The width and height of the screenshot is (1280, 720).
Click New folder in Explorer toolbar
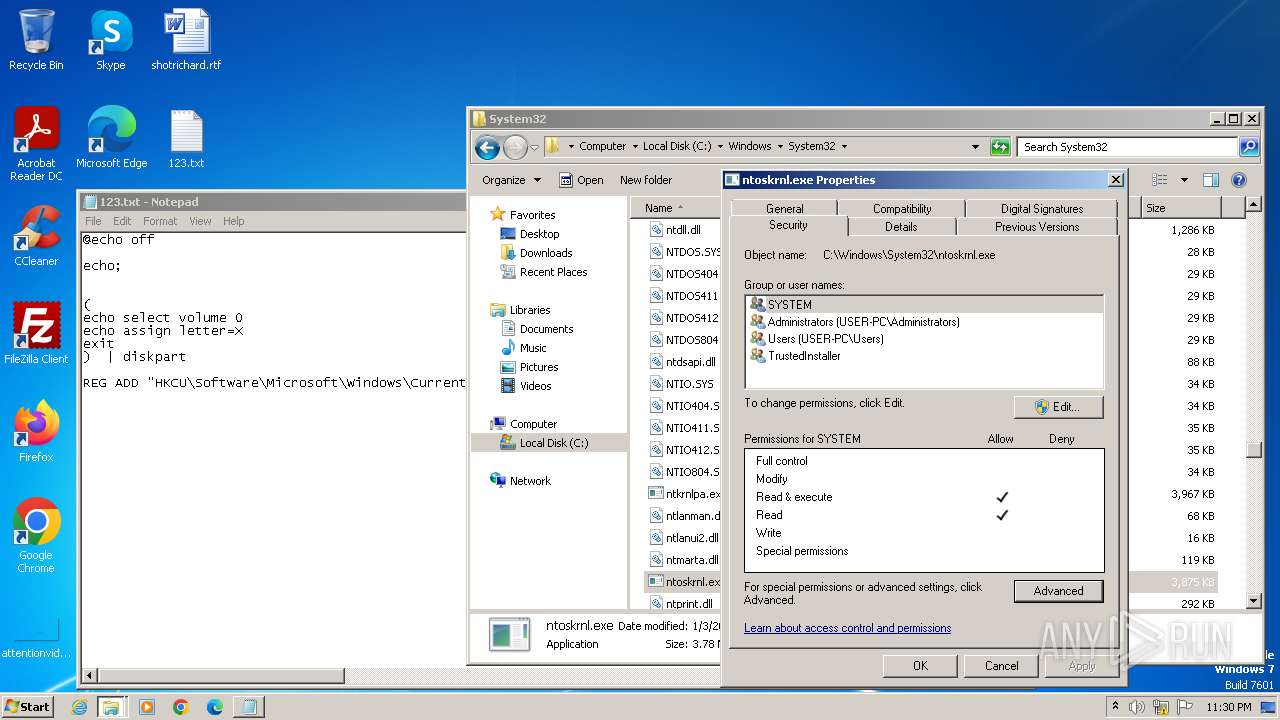[646, 180]
